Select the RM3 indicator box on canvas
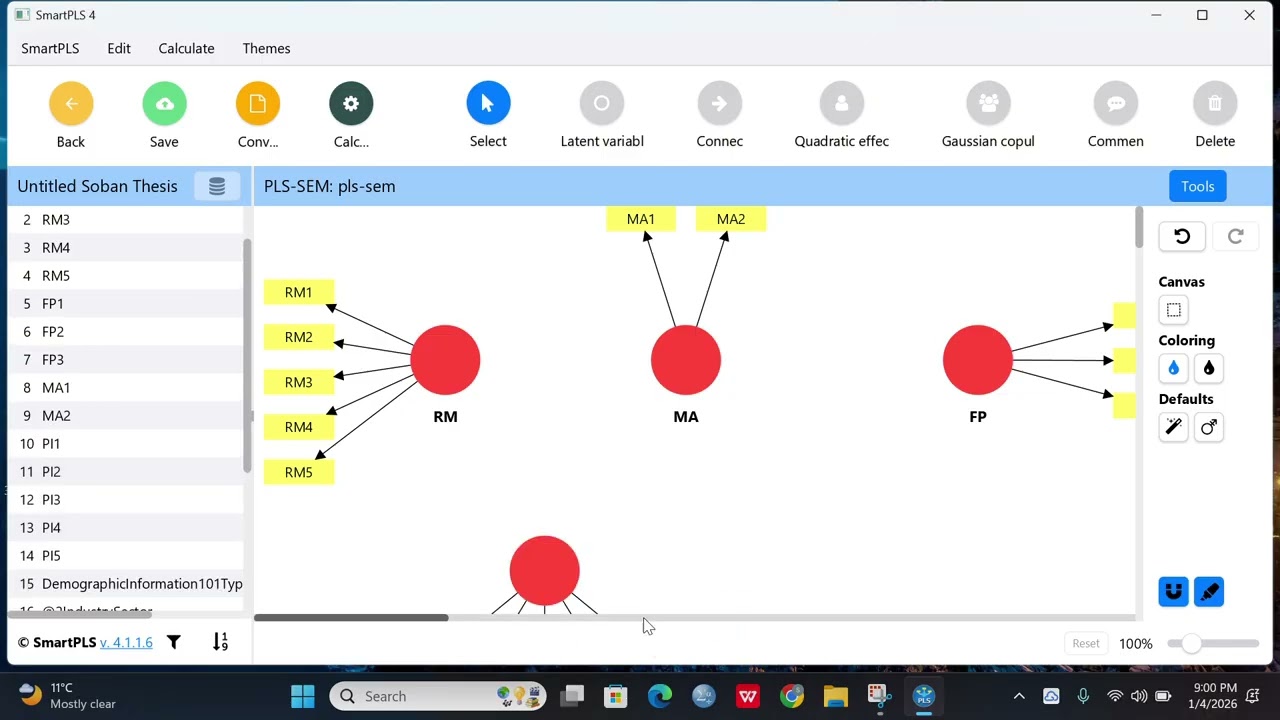Image resolution: width=1280 pixels, height=720 pixels. point(299,382)
